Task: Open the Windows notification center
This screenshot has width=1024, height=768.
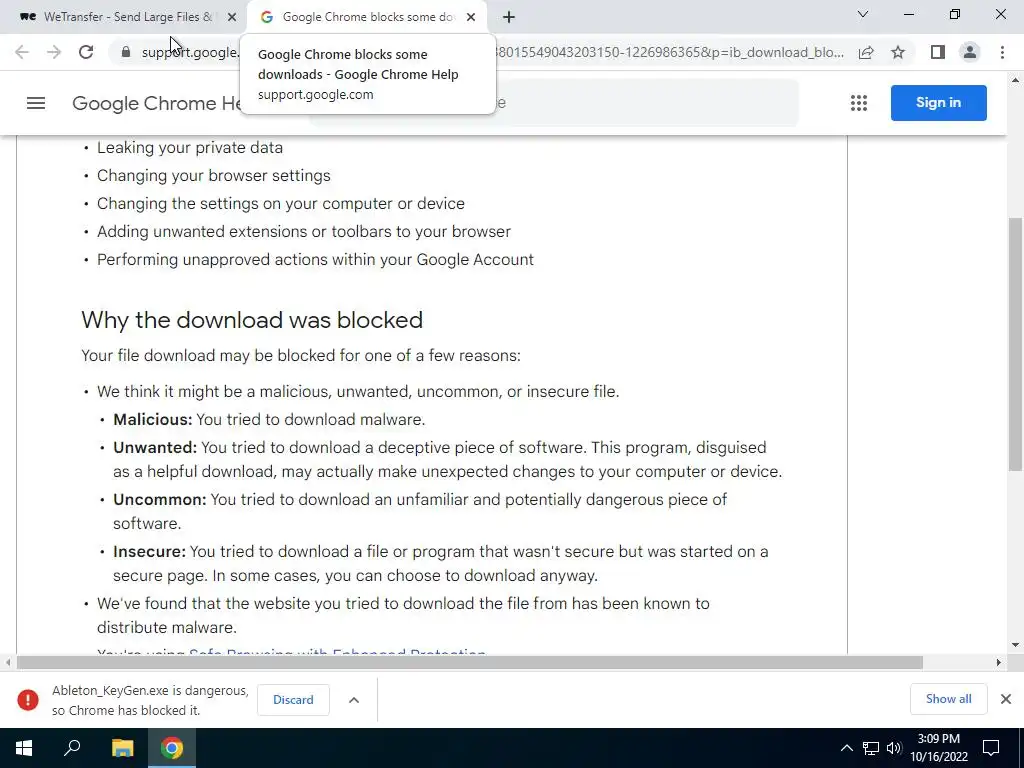Action: [991, 748]
